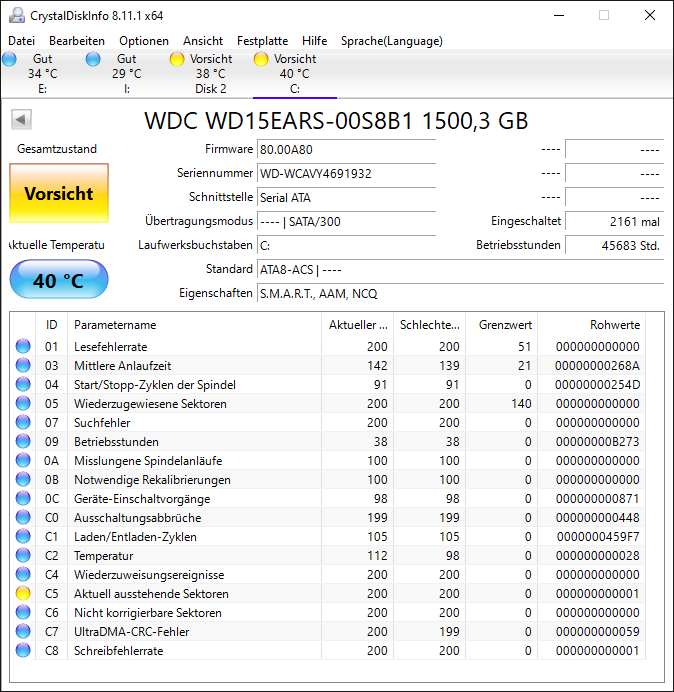The height and width of the screenshot is (692, 674).
Task: Open the Hilfe menu
Action: click(314, 41)
